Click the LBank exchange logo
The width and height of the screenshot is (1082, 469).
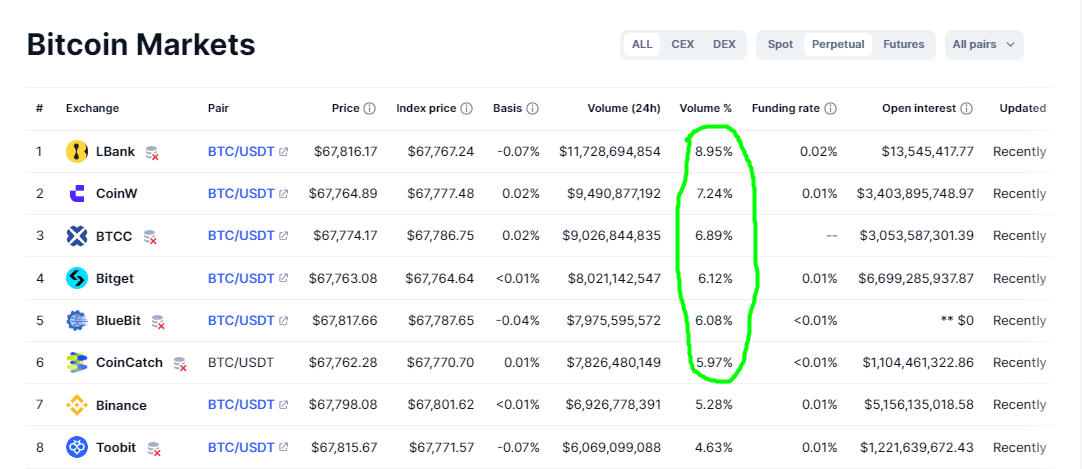[77, 152]
